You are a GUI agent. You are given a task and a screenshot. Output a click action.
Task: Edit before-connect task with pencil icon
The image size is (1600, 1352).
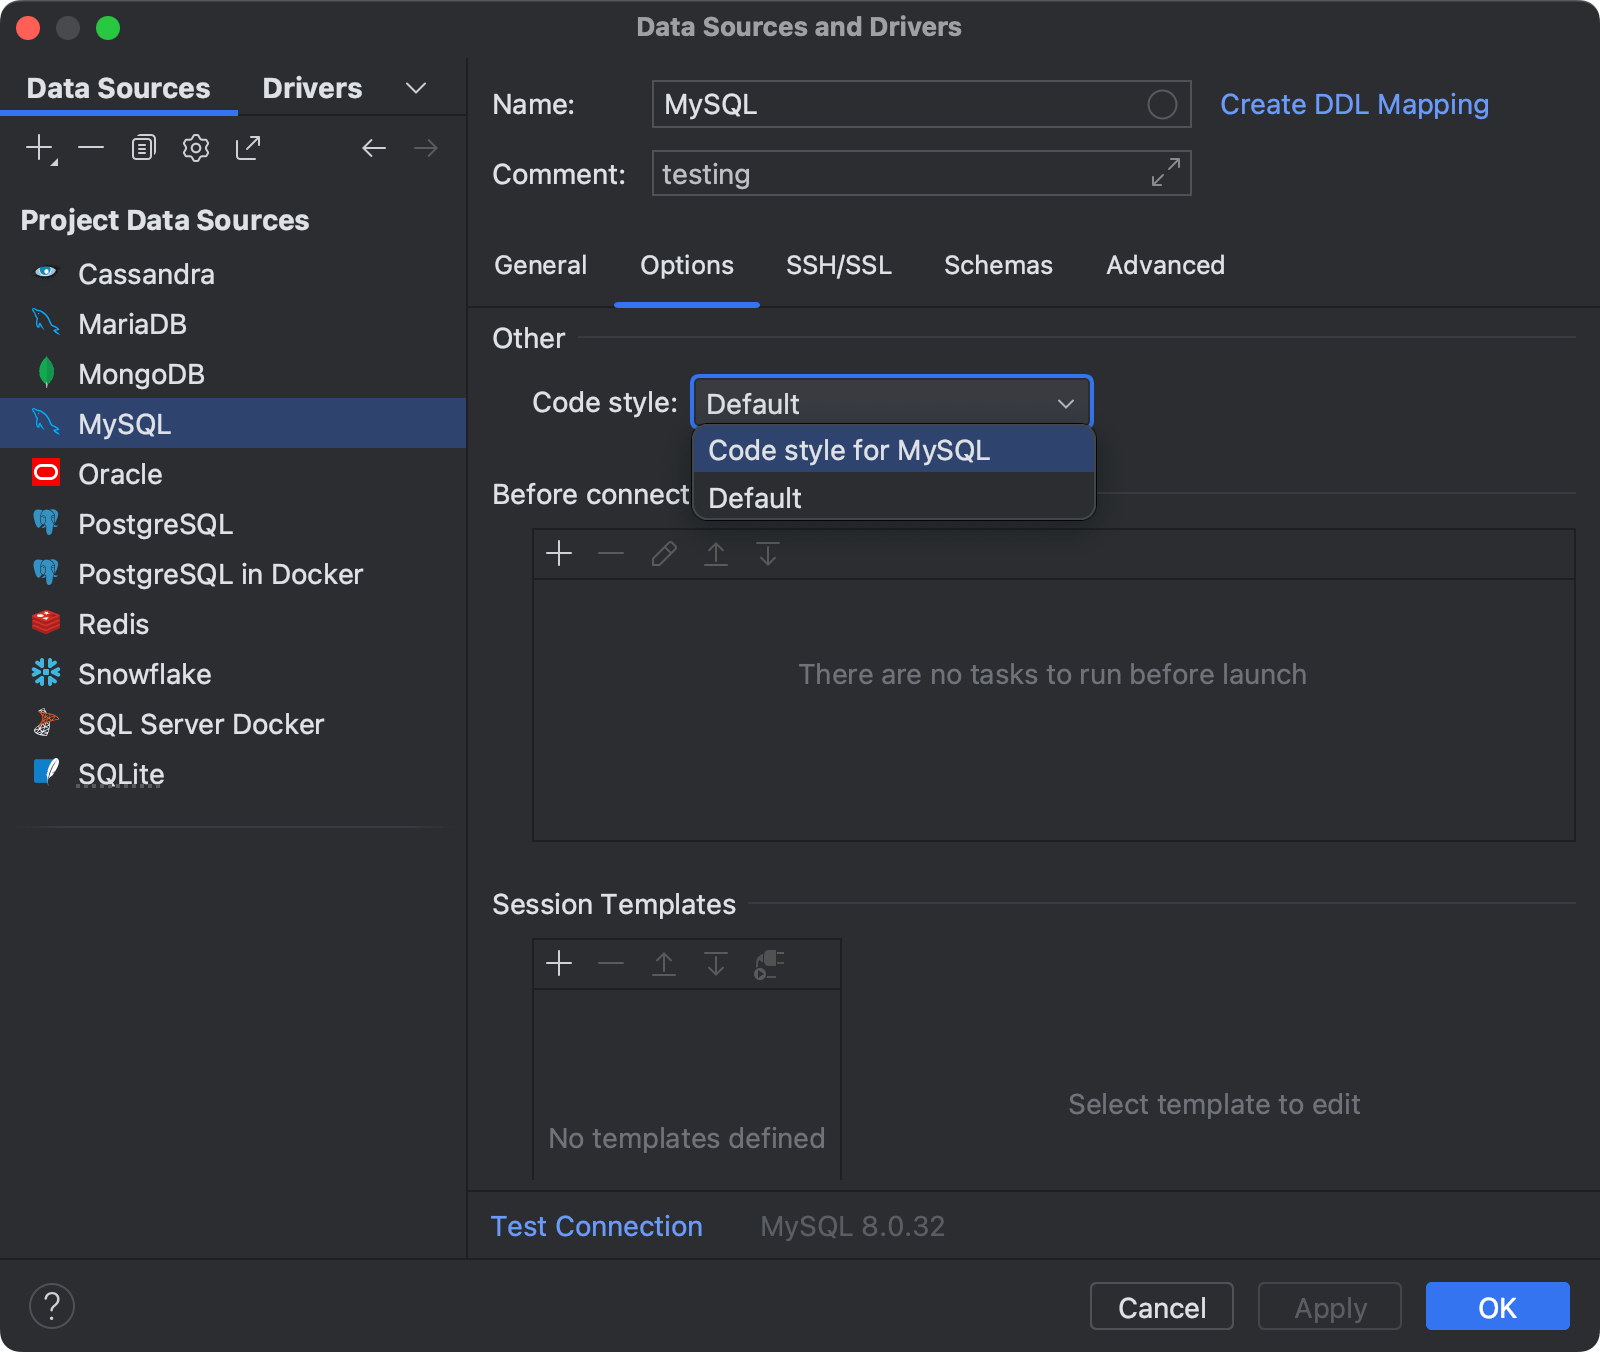tap(663, 554)
